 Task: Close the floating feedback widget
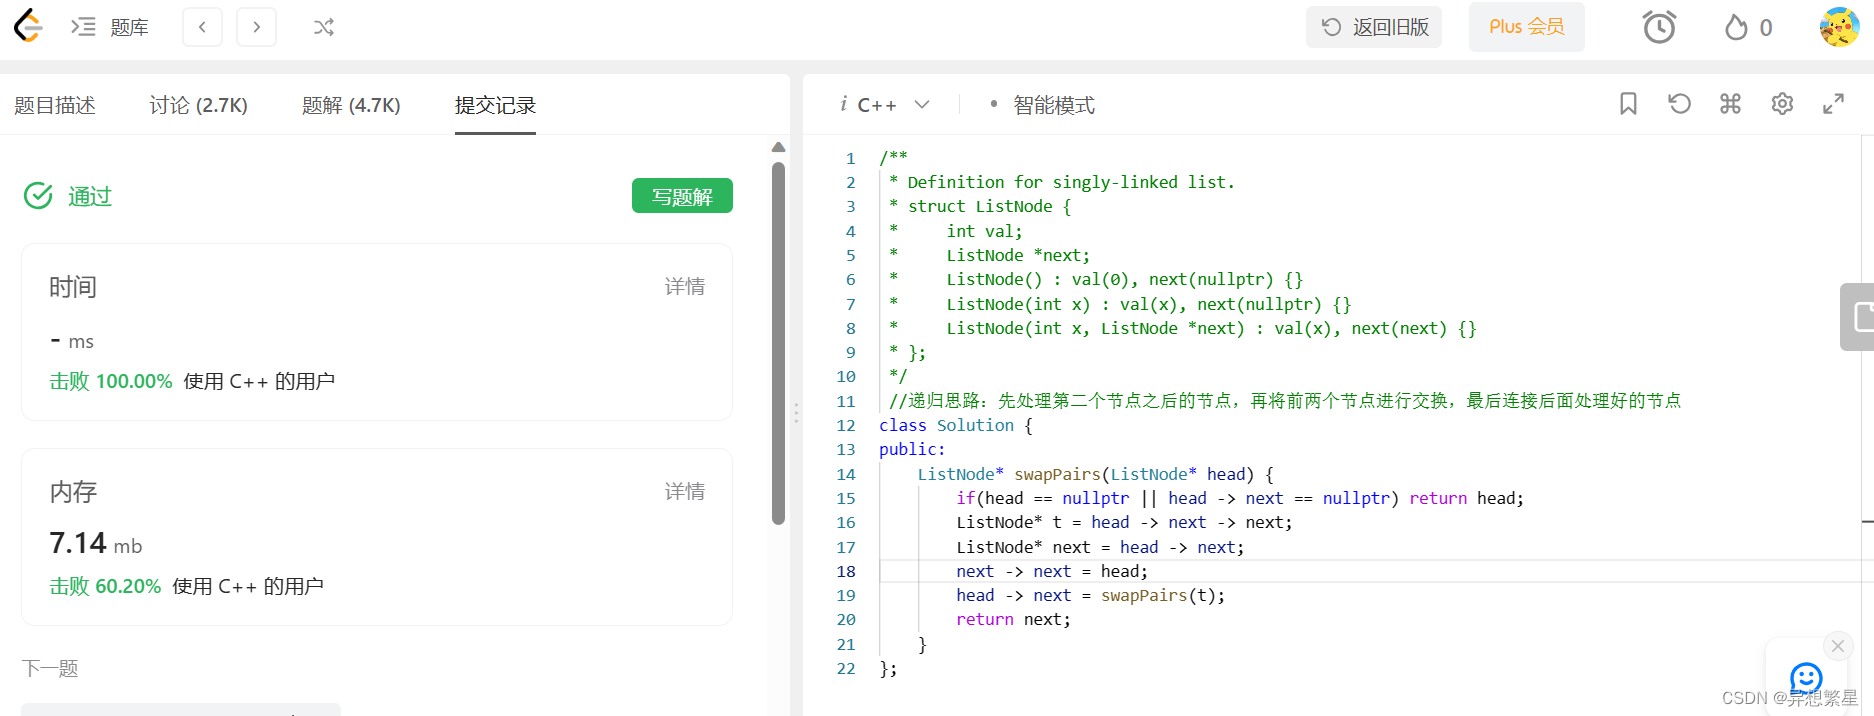[x=1838, y=646]
